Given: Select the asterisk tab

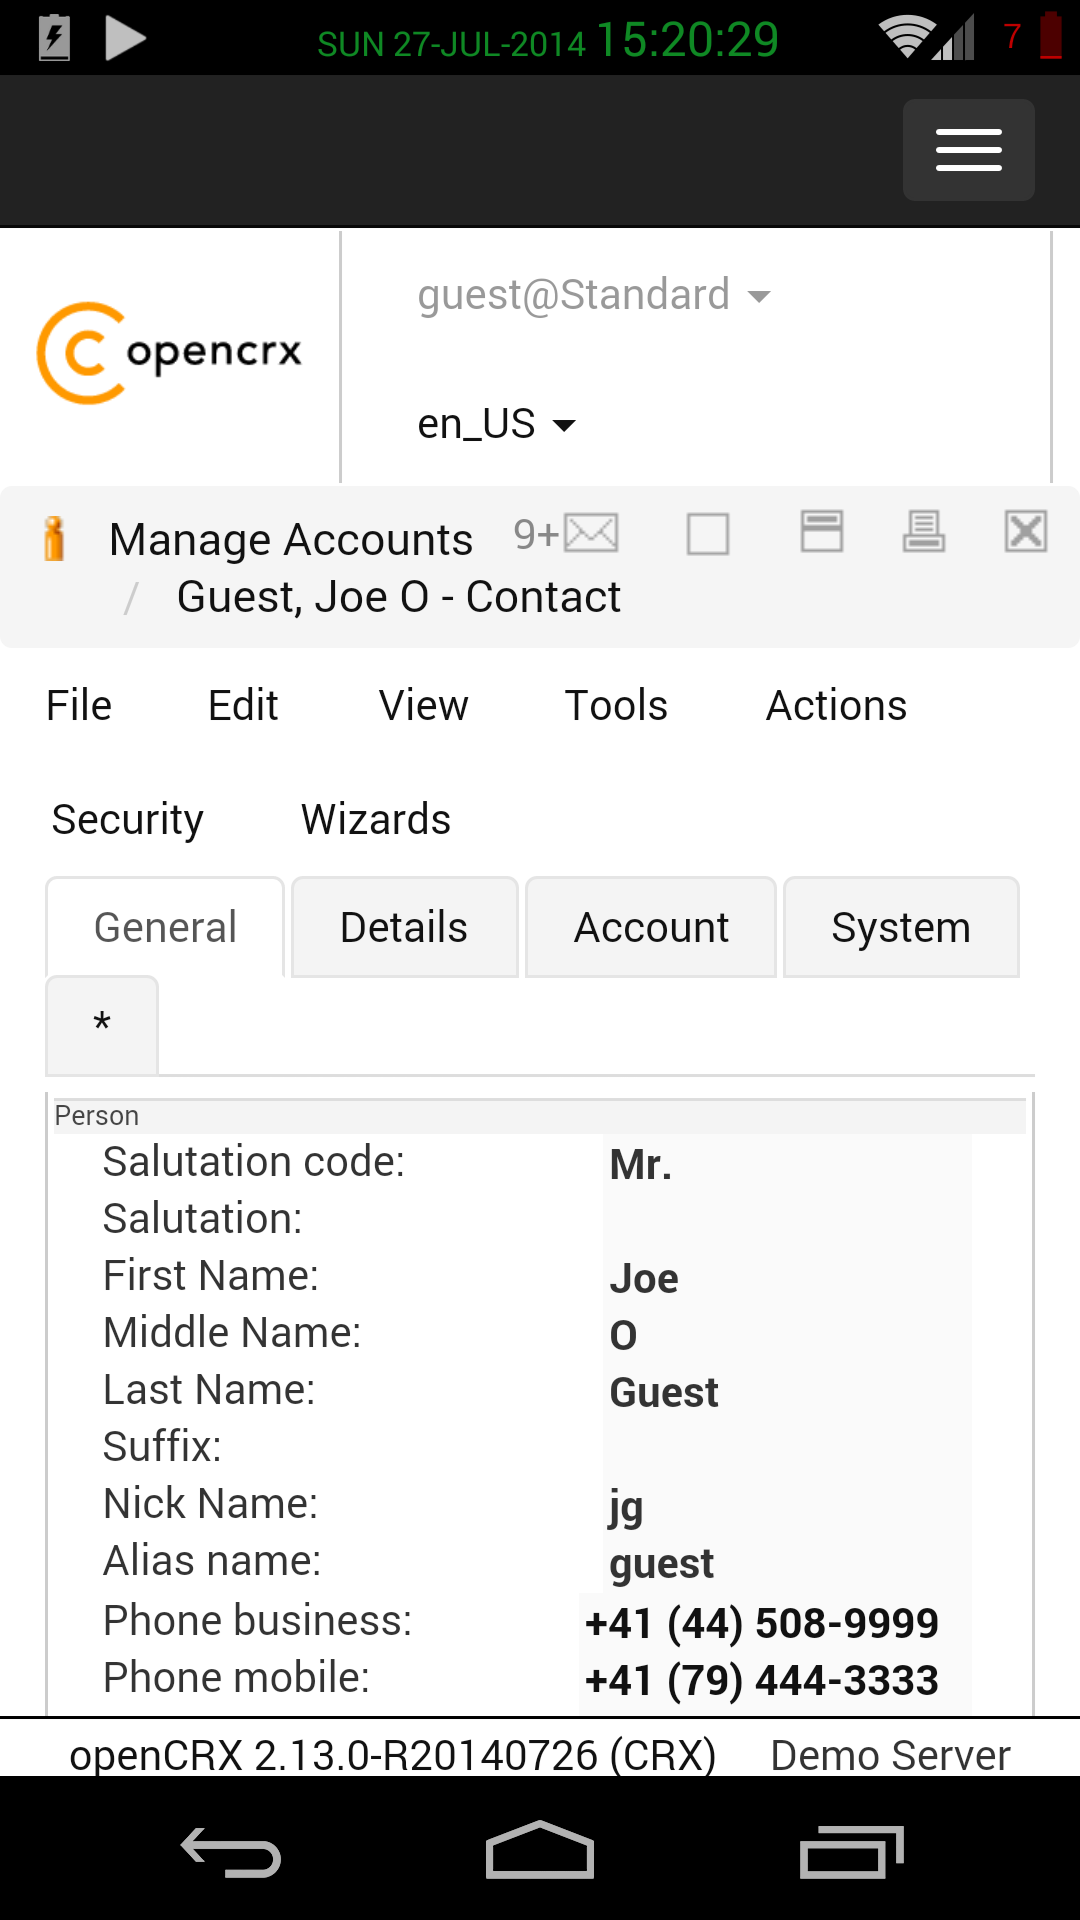Looking at the screenshot, I should click(x=102, y=1024).
